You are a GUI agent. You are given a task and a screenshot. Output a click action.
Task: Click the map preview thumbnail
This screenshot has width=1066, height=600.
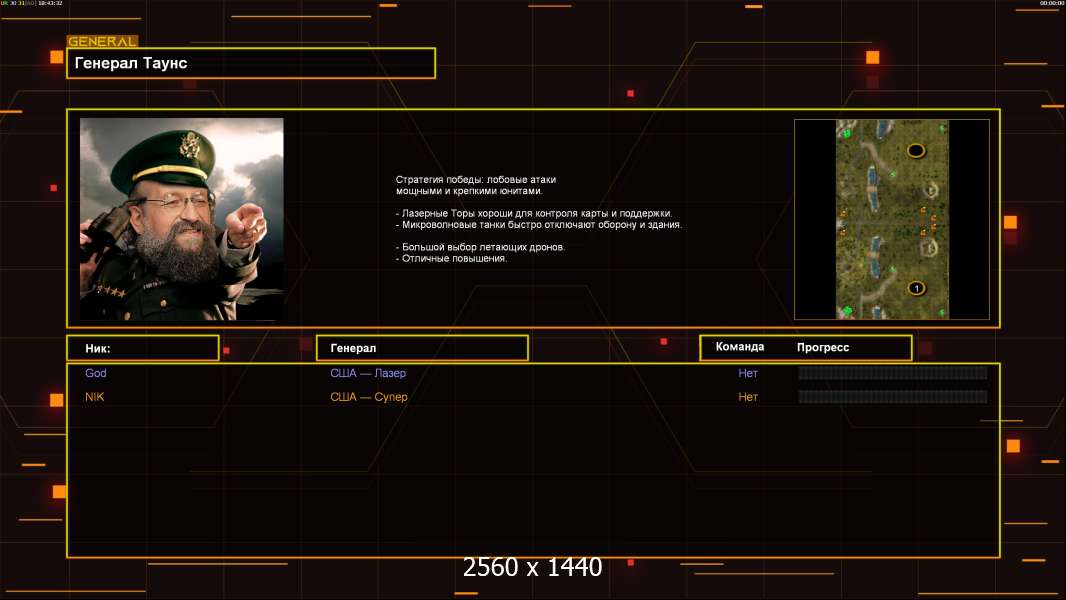click(x=891, y=219)
